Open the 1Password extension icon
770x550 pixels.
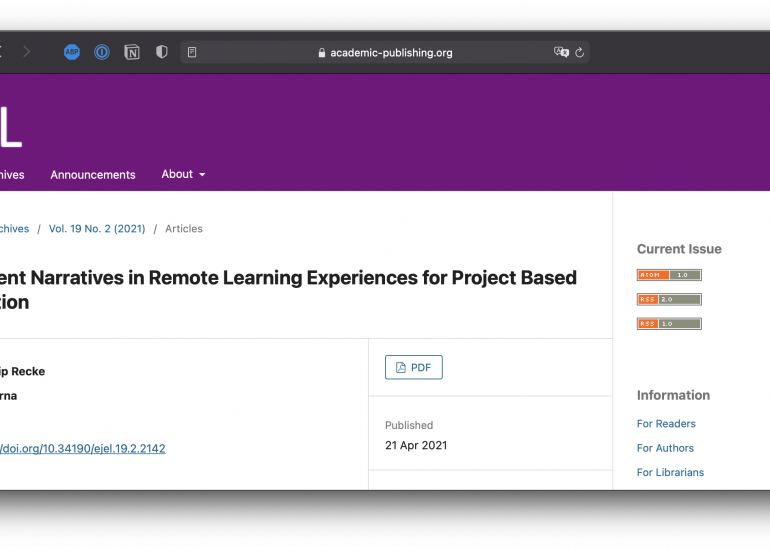tap(102, 52)
